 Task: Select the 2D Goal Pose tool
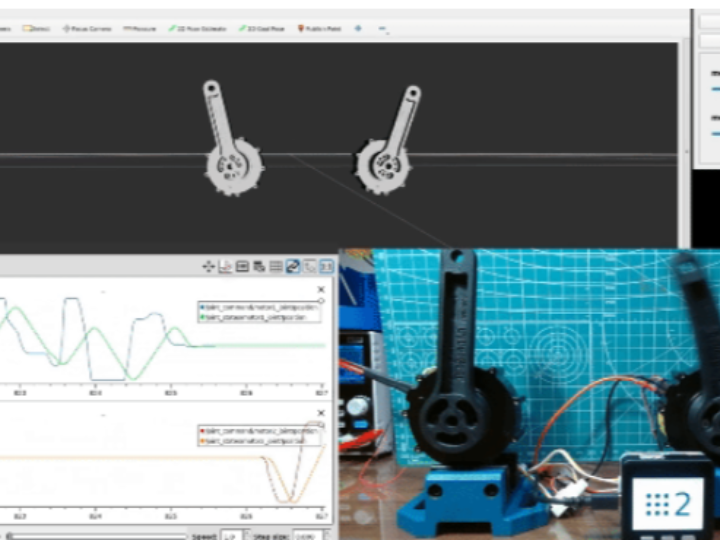pyautogui.click(x=263, y=29)
